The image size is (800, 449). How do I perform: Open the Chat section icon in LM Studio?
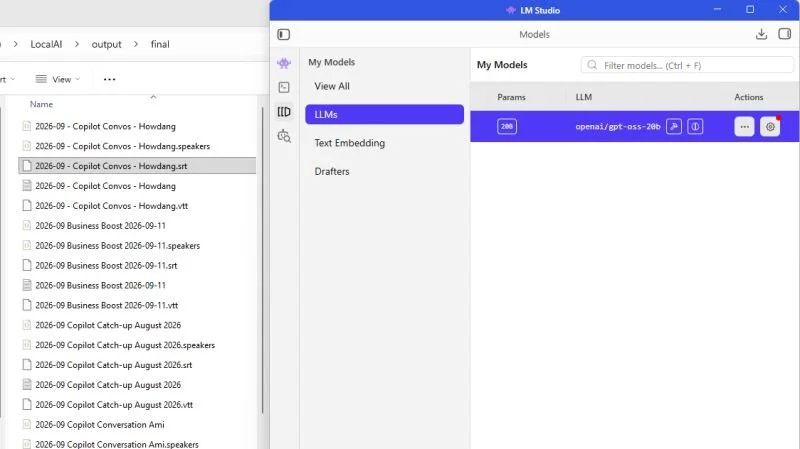point(284,63)
